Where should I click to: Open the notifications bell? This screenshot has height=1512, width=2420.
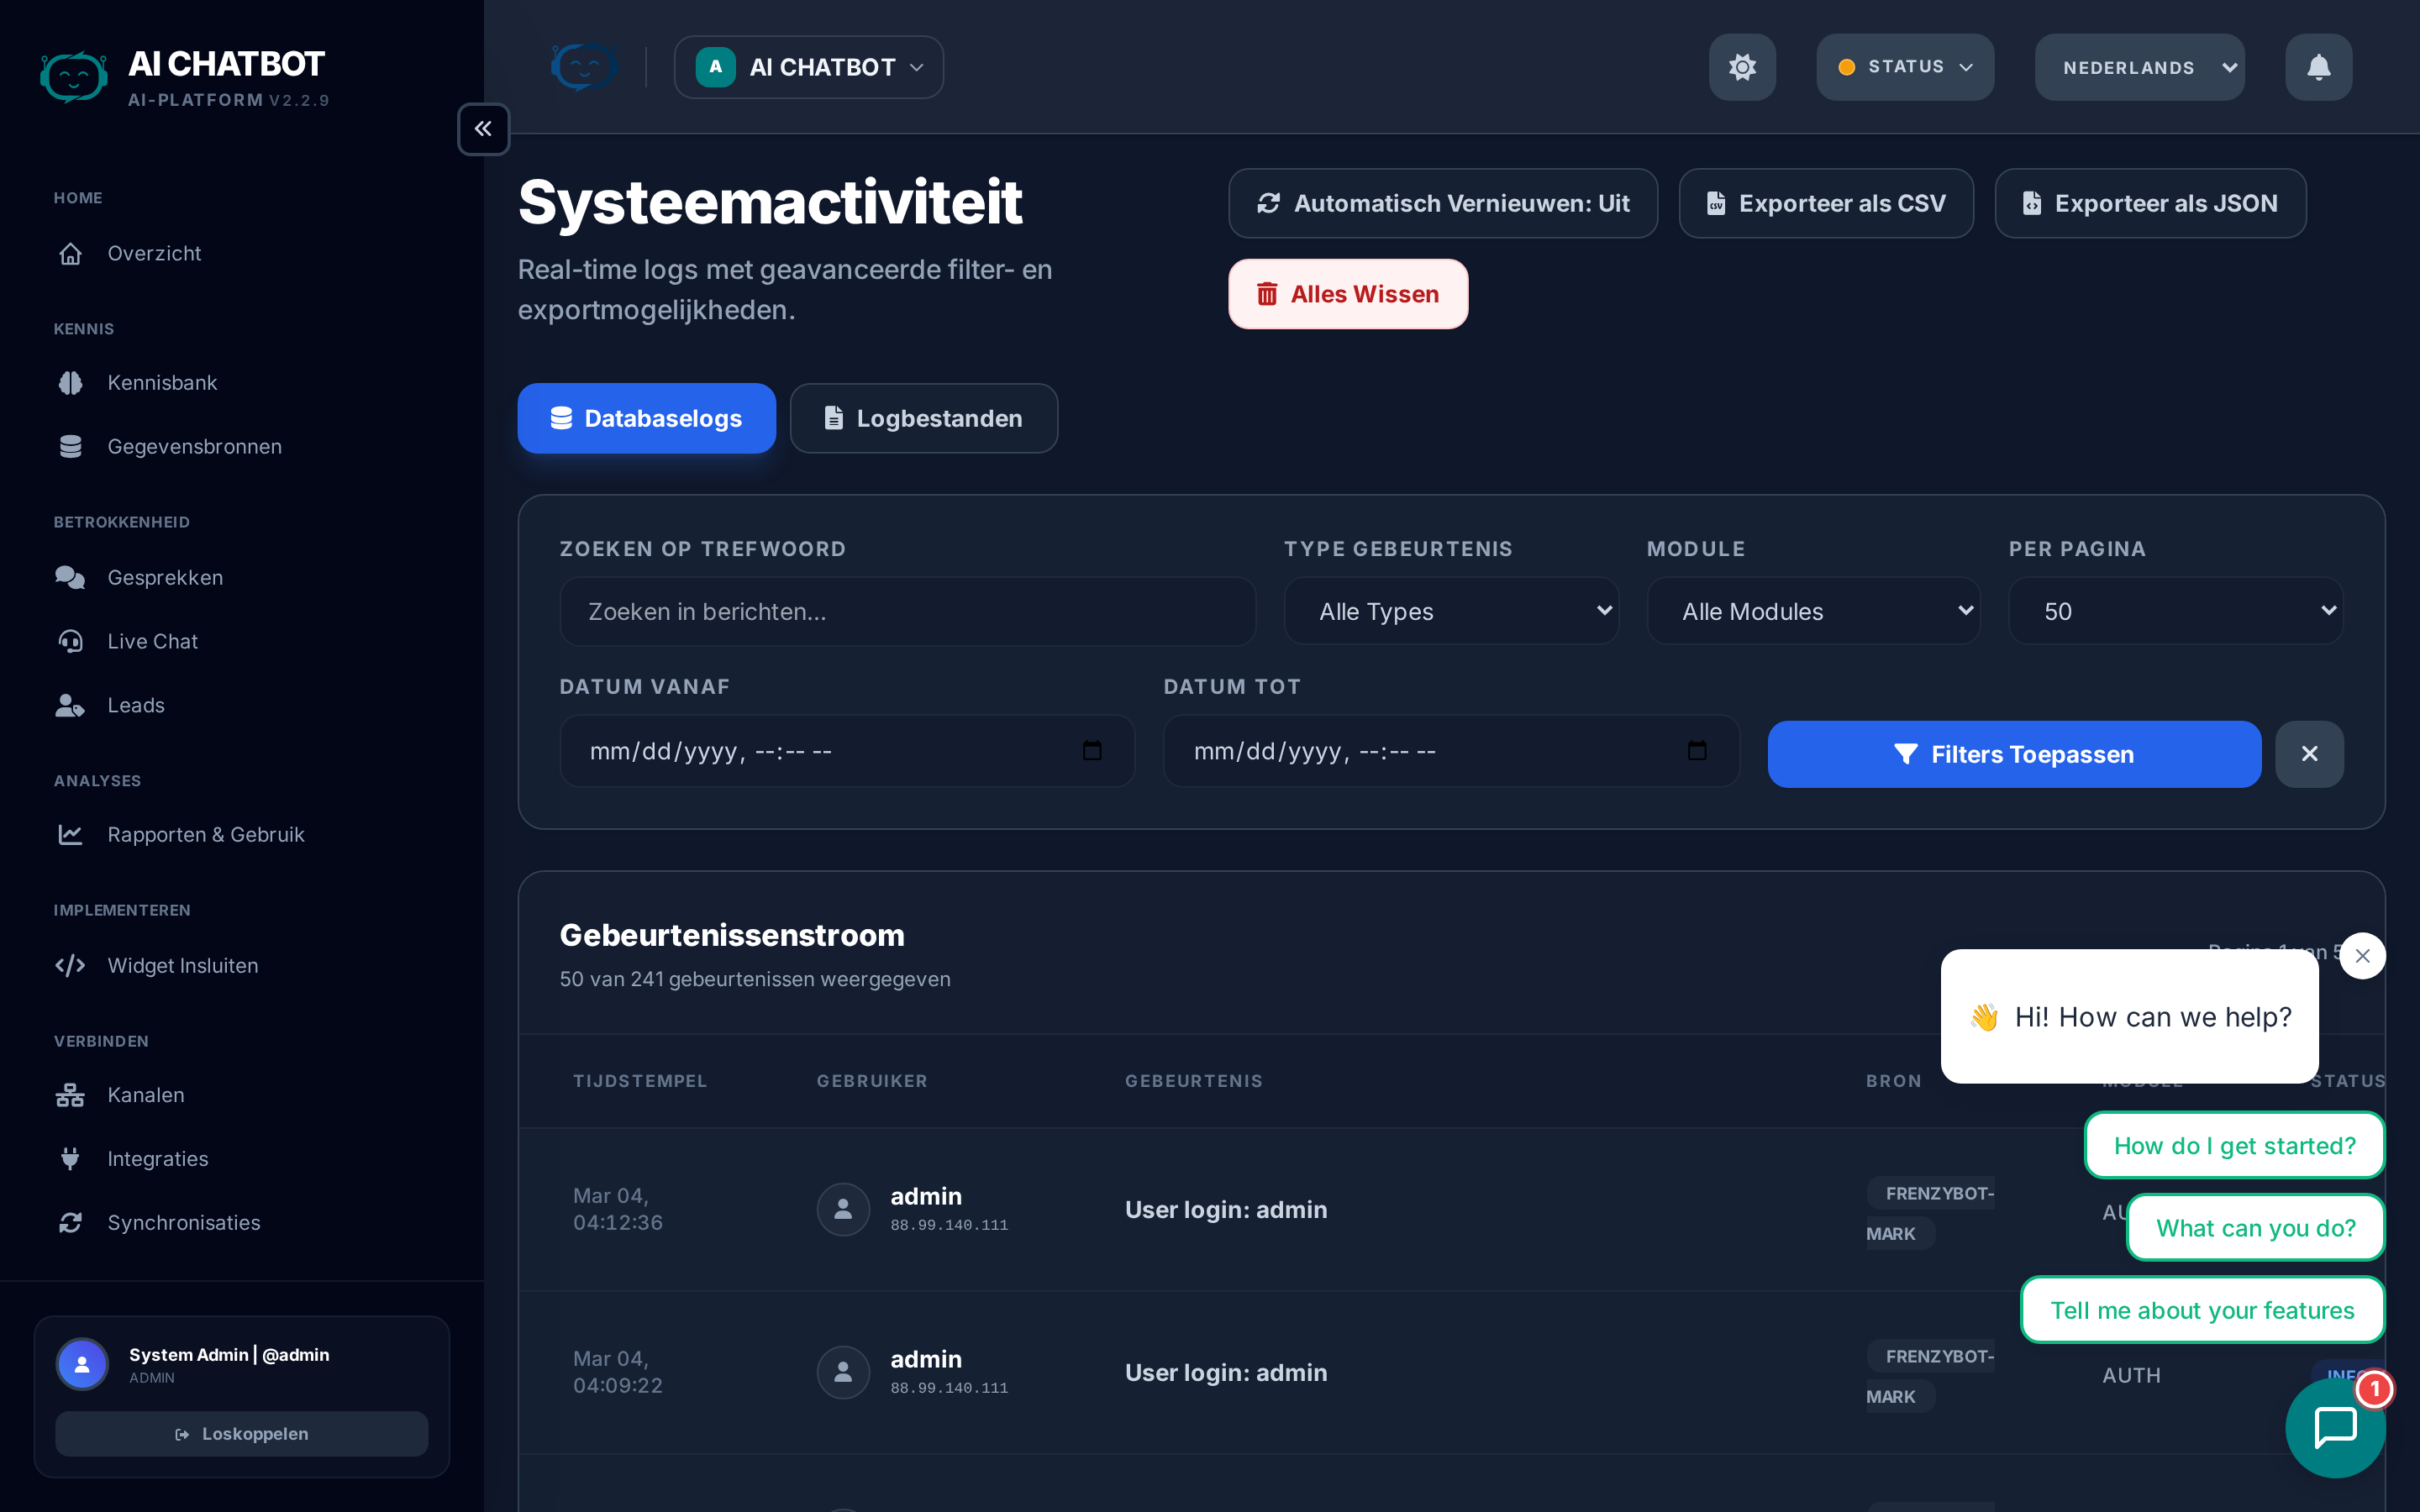(x=2318, y=67)
